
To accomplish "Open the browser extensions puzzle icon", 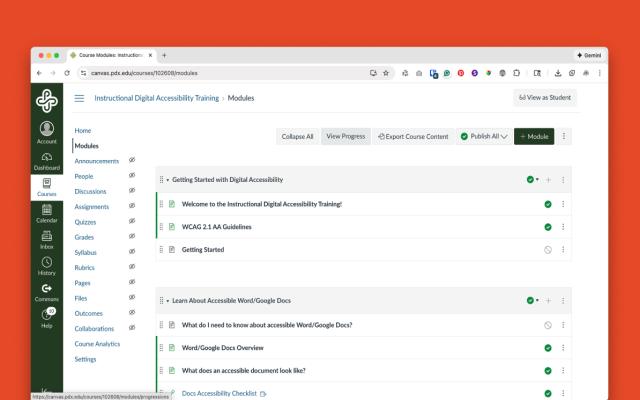I will (x=516, y=73).
